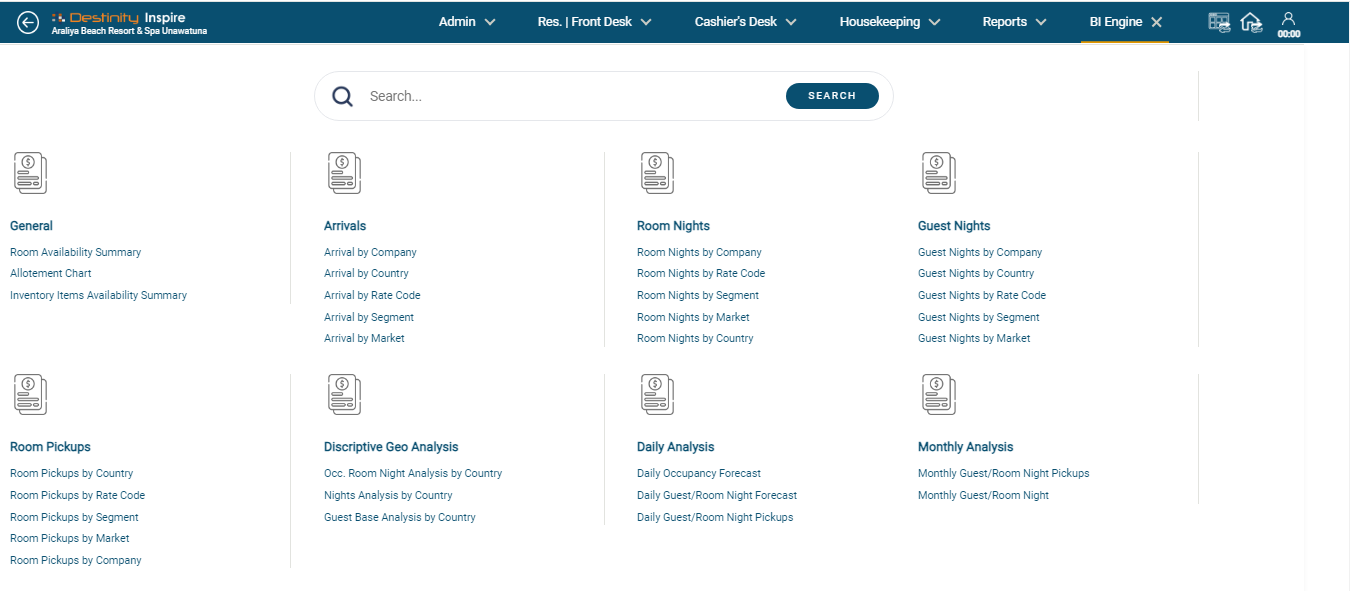Viewport: 1350px width, 591px height.
Task: Click the Arrivals category report icon
Action: (344, 173)
